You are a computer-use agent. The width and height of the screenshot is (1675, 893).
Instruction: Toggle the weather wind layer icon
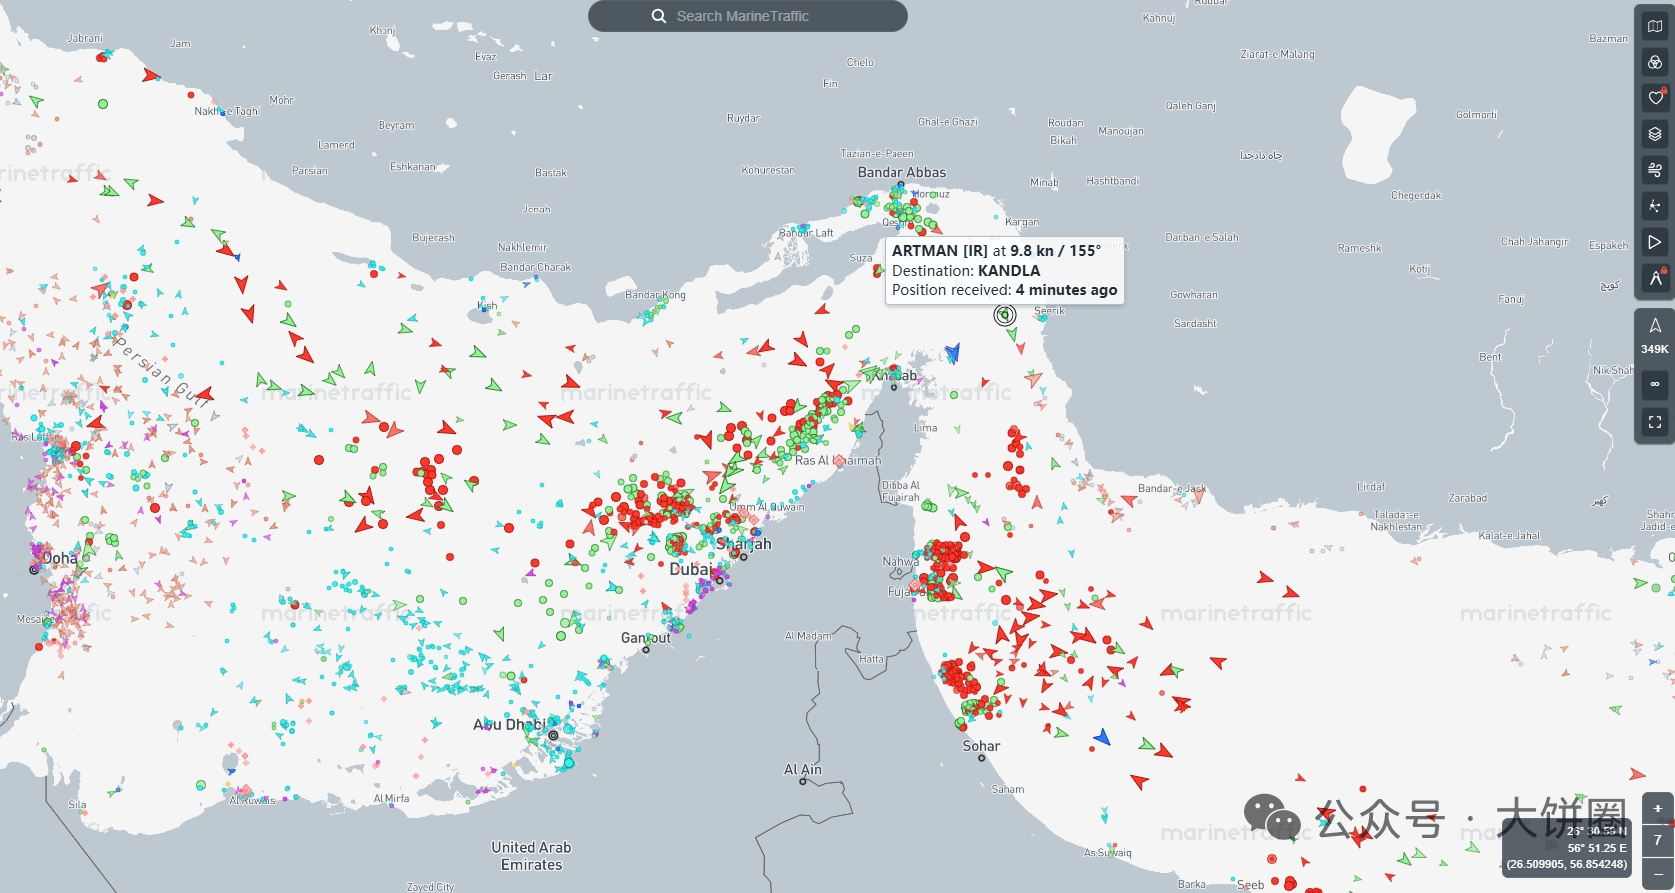click(x=1655, y=170)
